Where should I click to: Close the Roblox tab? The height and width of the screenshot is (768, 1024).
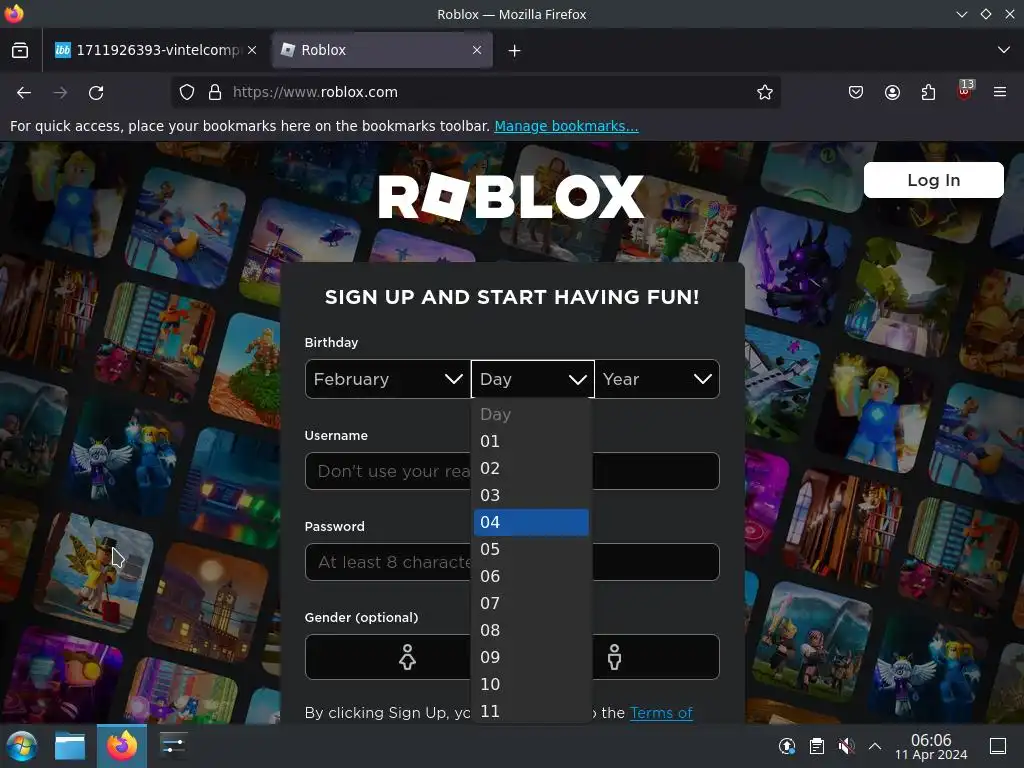click(x=477, y=50)
